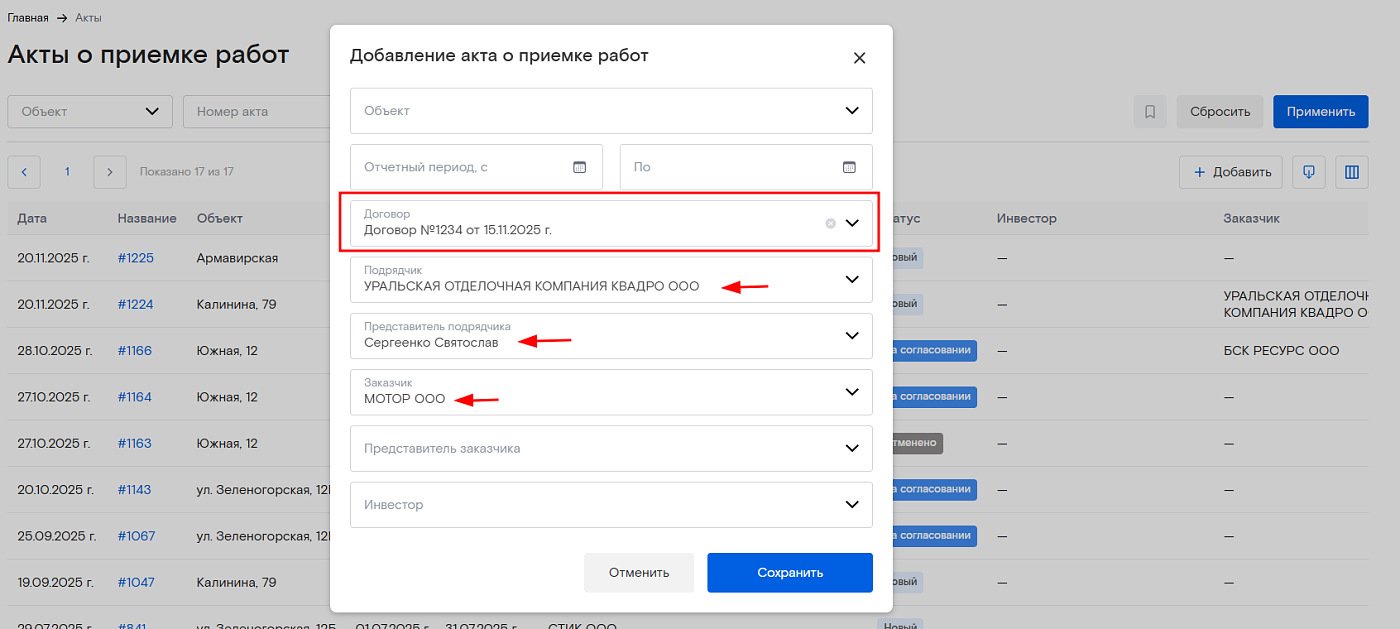Screen dimensions: 1400x629
Task: Open the Представитель заказчика dropdown
Action: (x=851, y=448)
